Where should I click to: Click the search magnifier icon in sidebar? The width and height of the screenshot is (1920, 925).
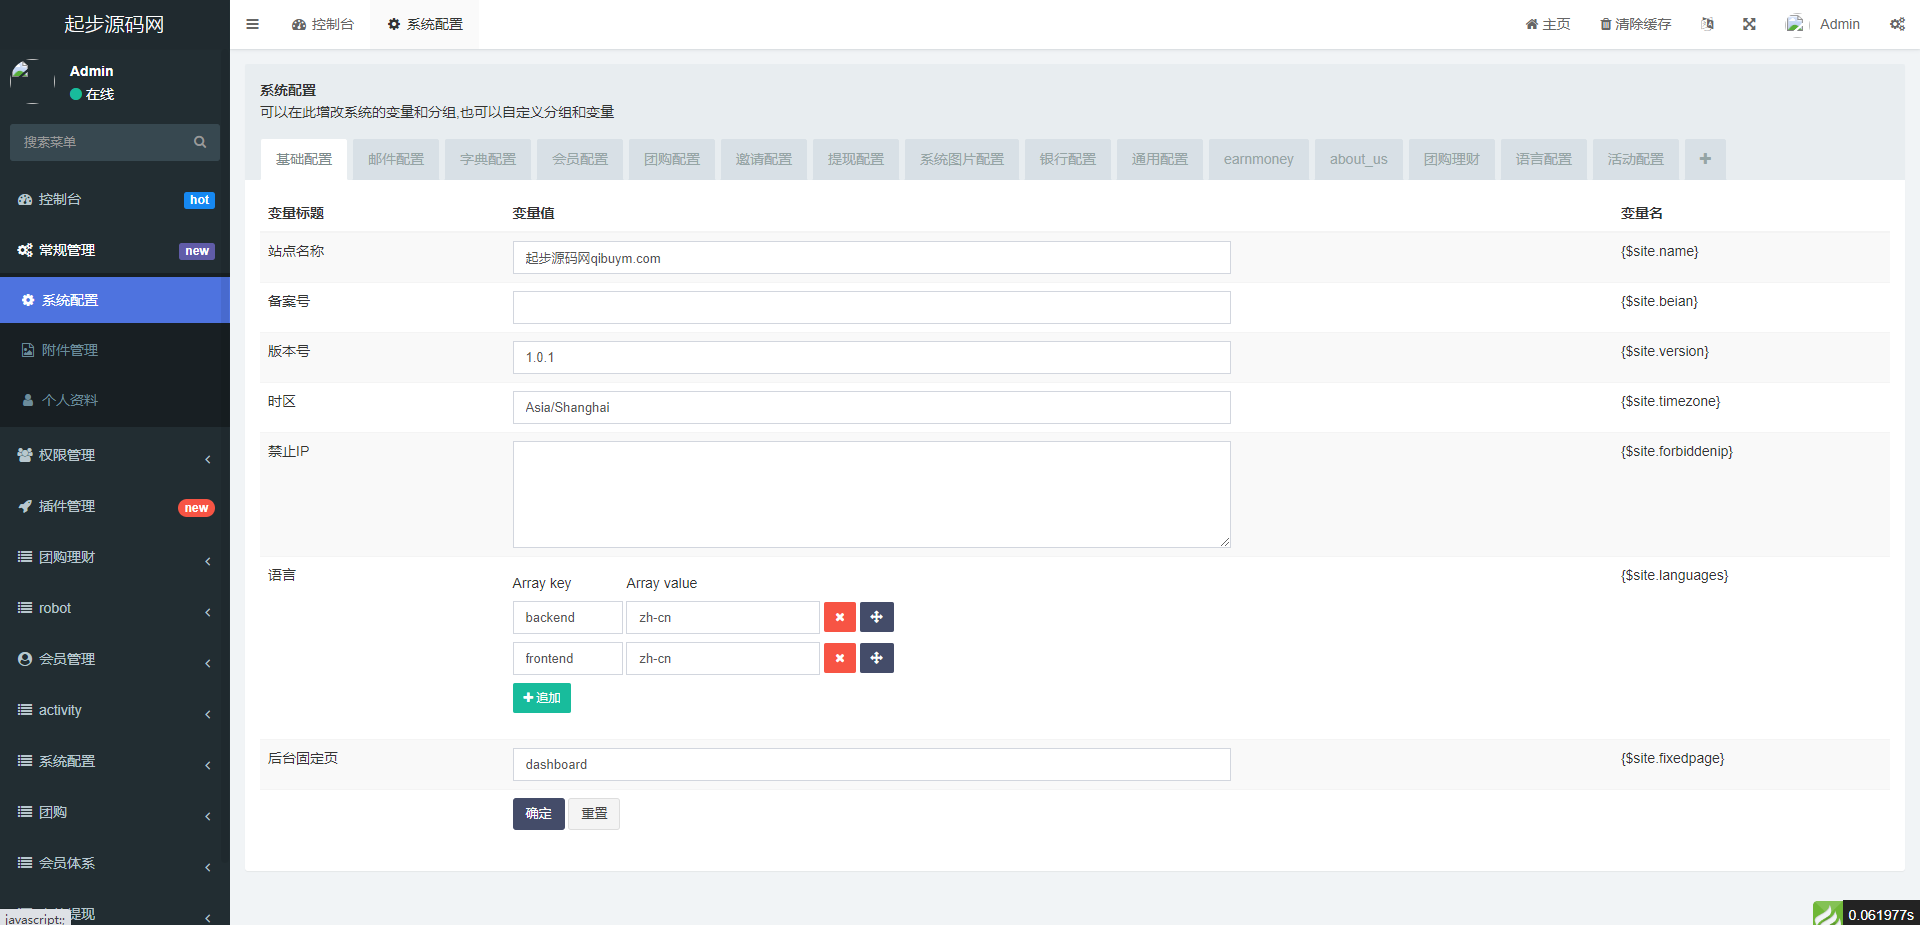pyautogui.click(x=200, y=142)
